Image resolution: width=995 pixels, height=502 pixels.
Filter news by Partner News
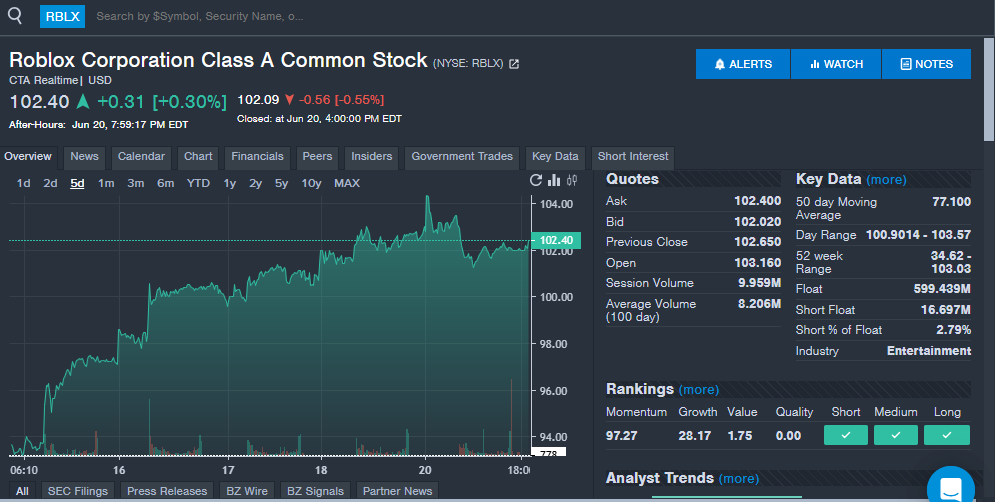click(397, 491)
